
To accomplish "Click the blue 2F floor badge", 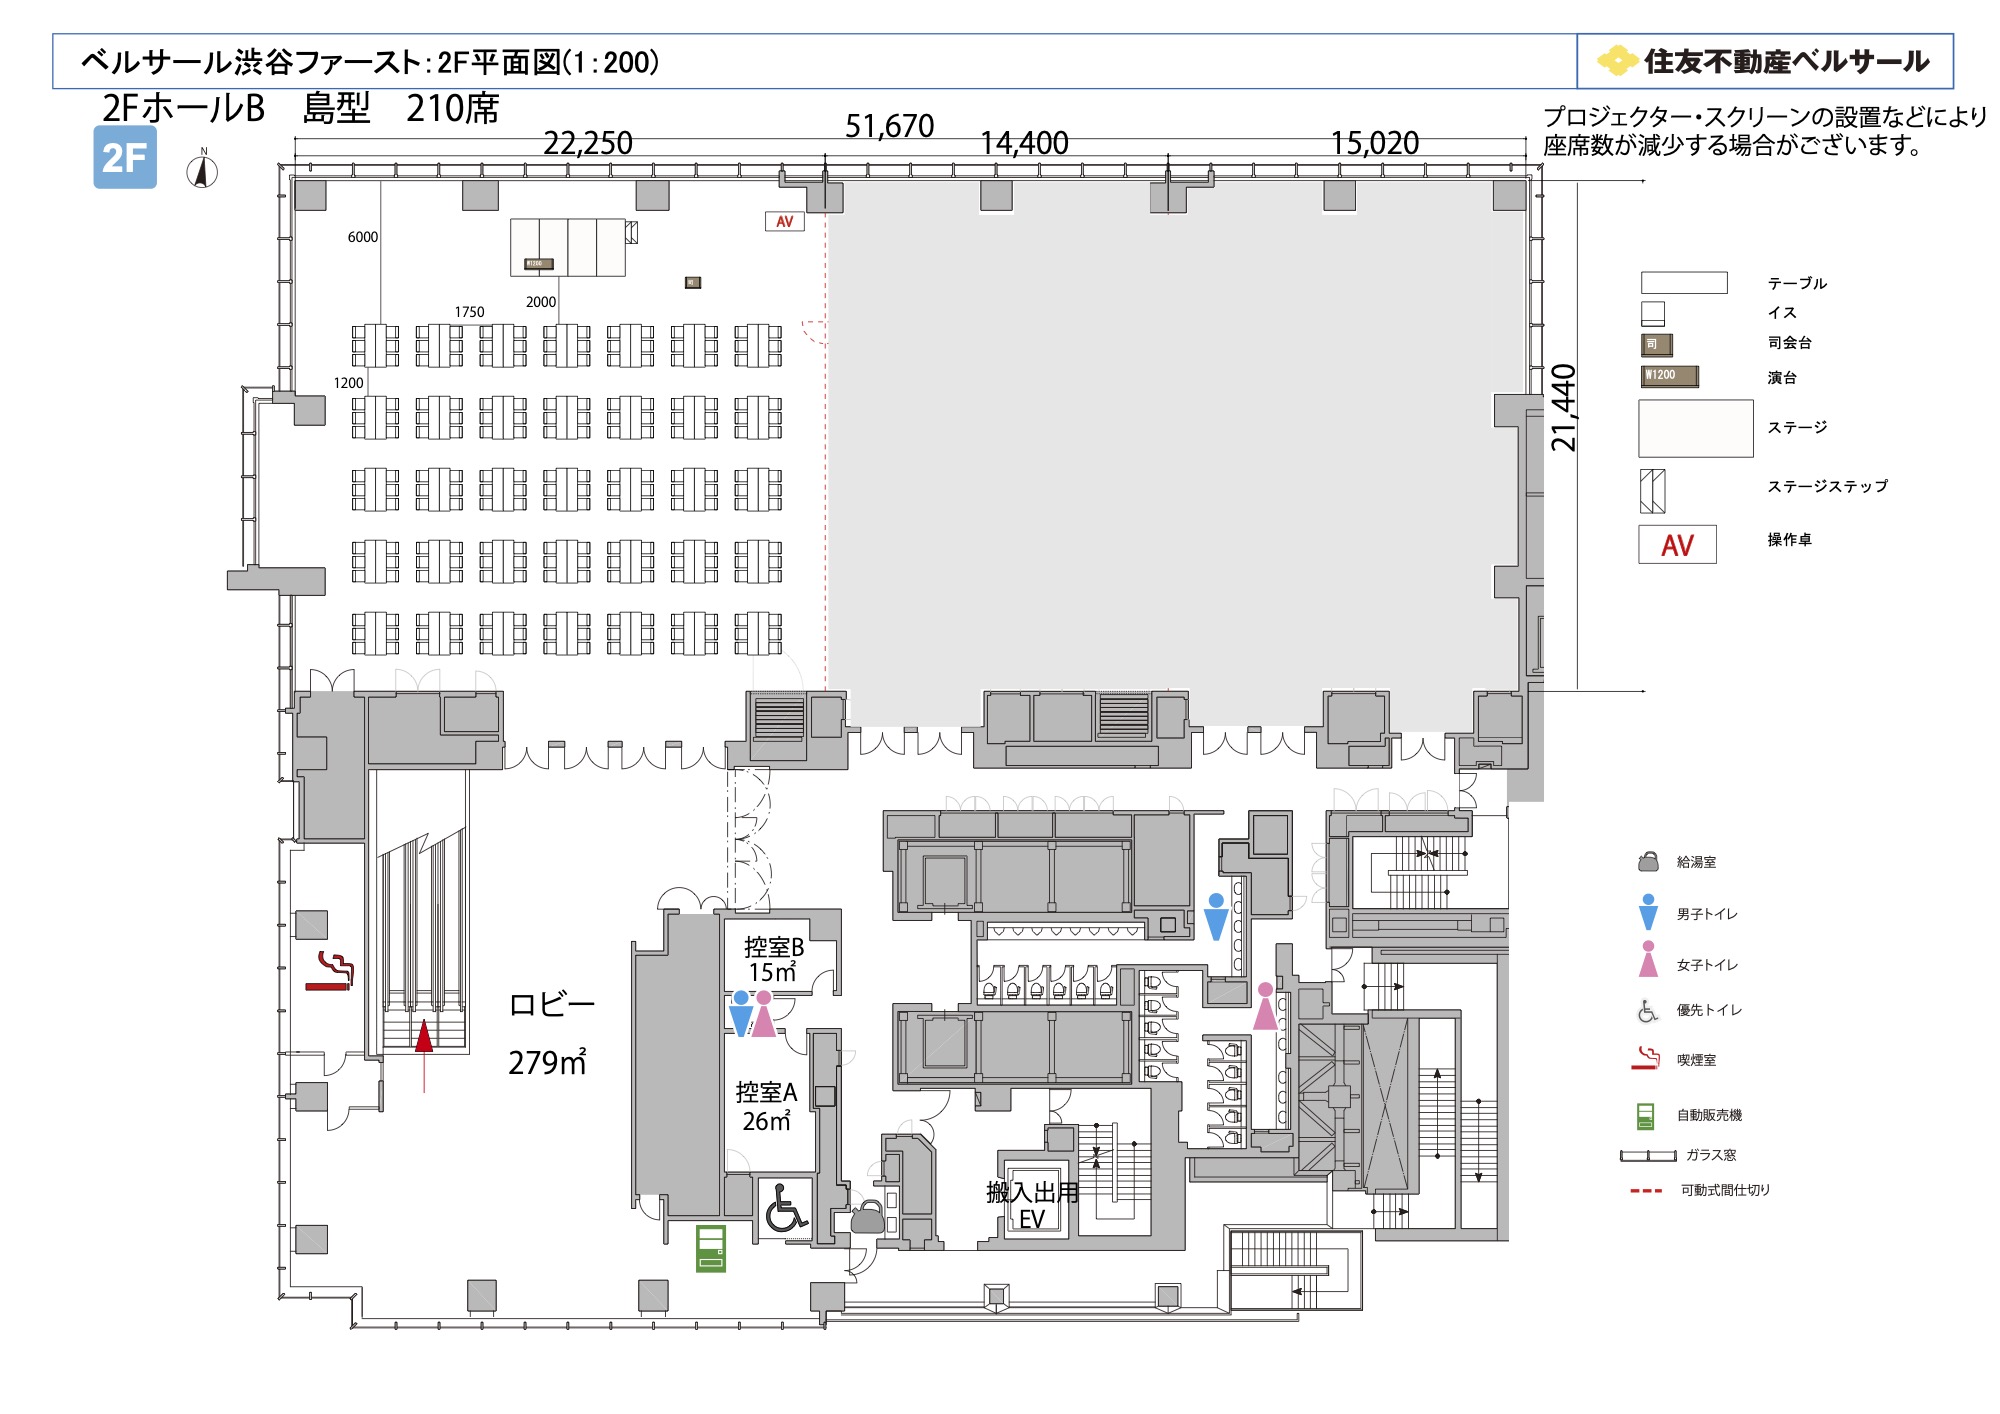I will click(125, 157).
